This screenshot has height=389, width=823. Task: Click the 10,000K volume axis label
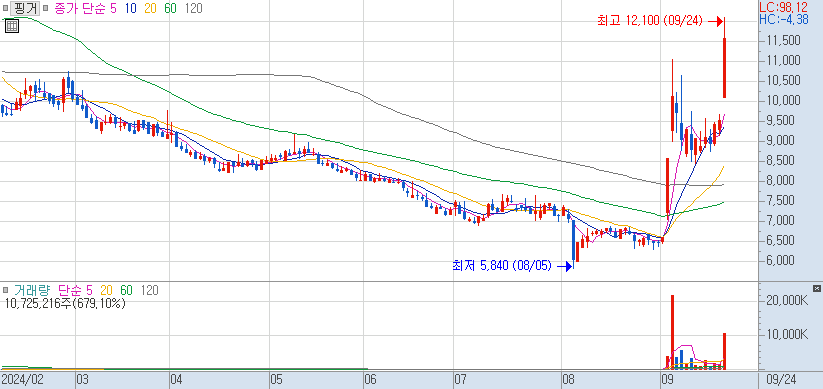pos(787,335)
